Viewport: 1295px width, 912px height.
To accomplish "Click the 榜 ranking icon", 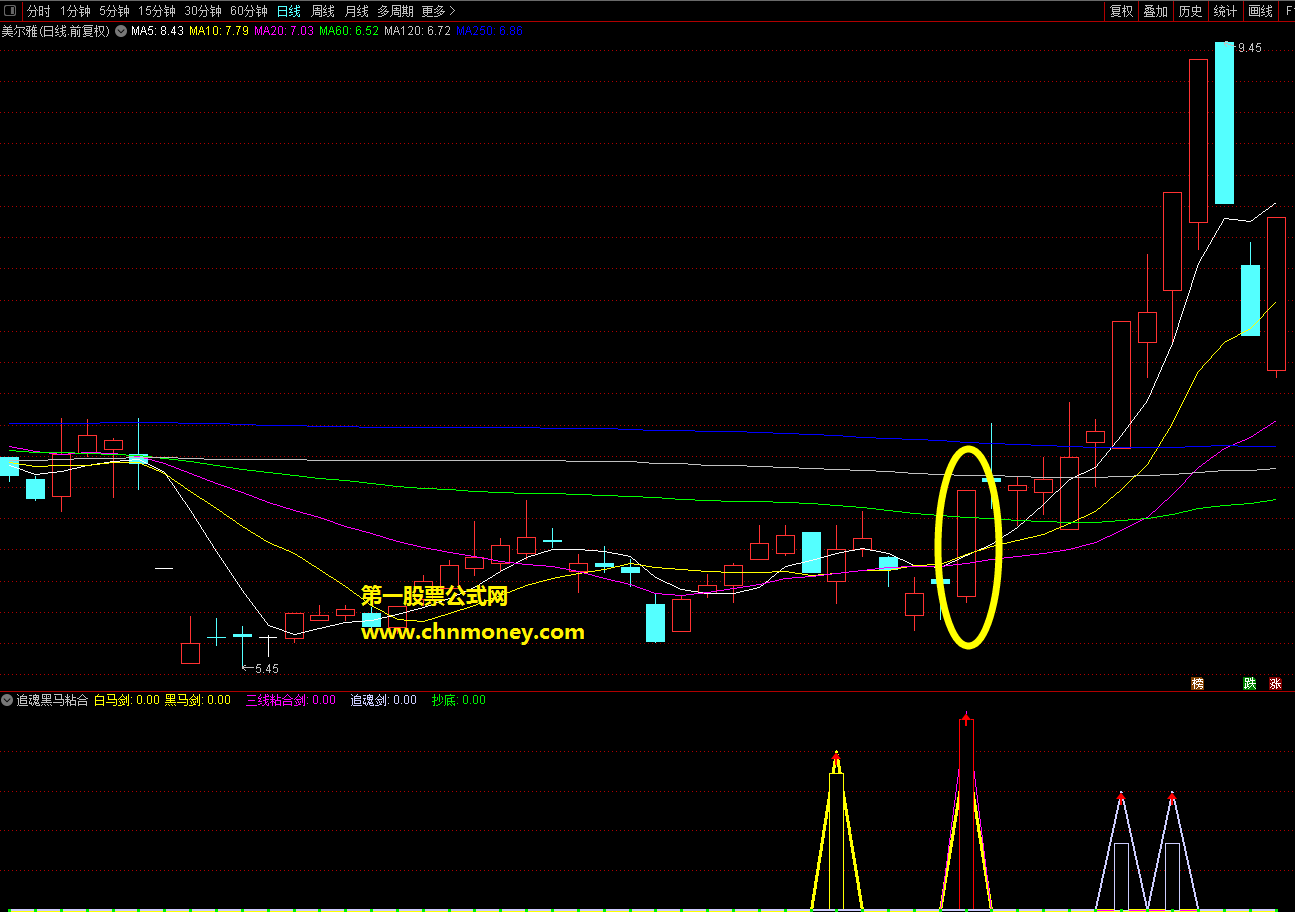I will (x=1197, y=684).
